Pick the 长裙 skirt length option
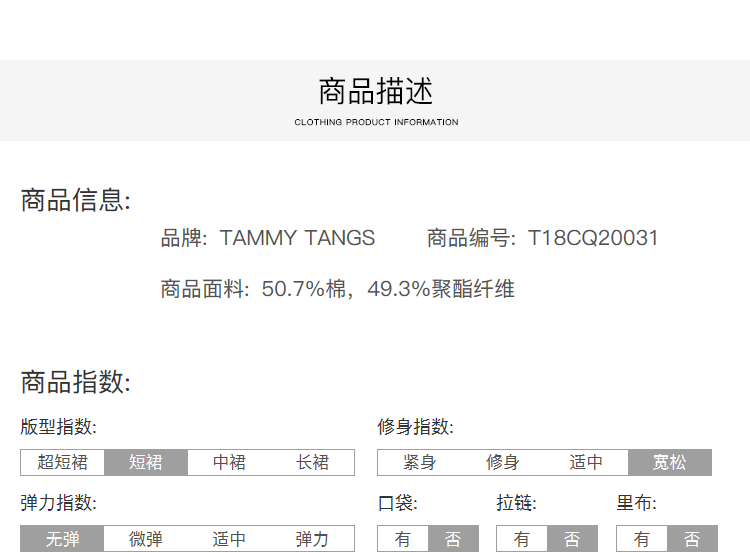 pos(312,462)
